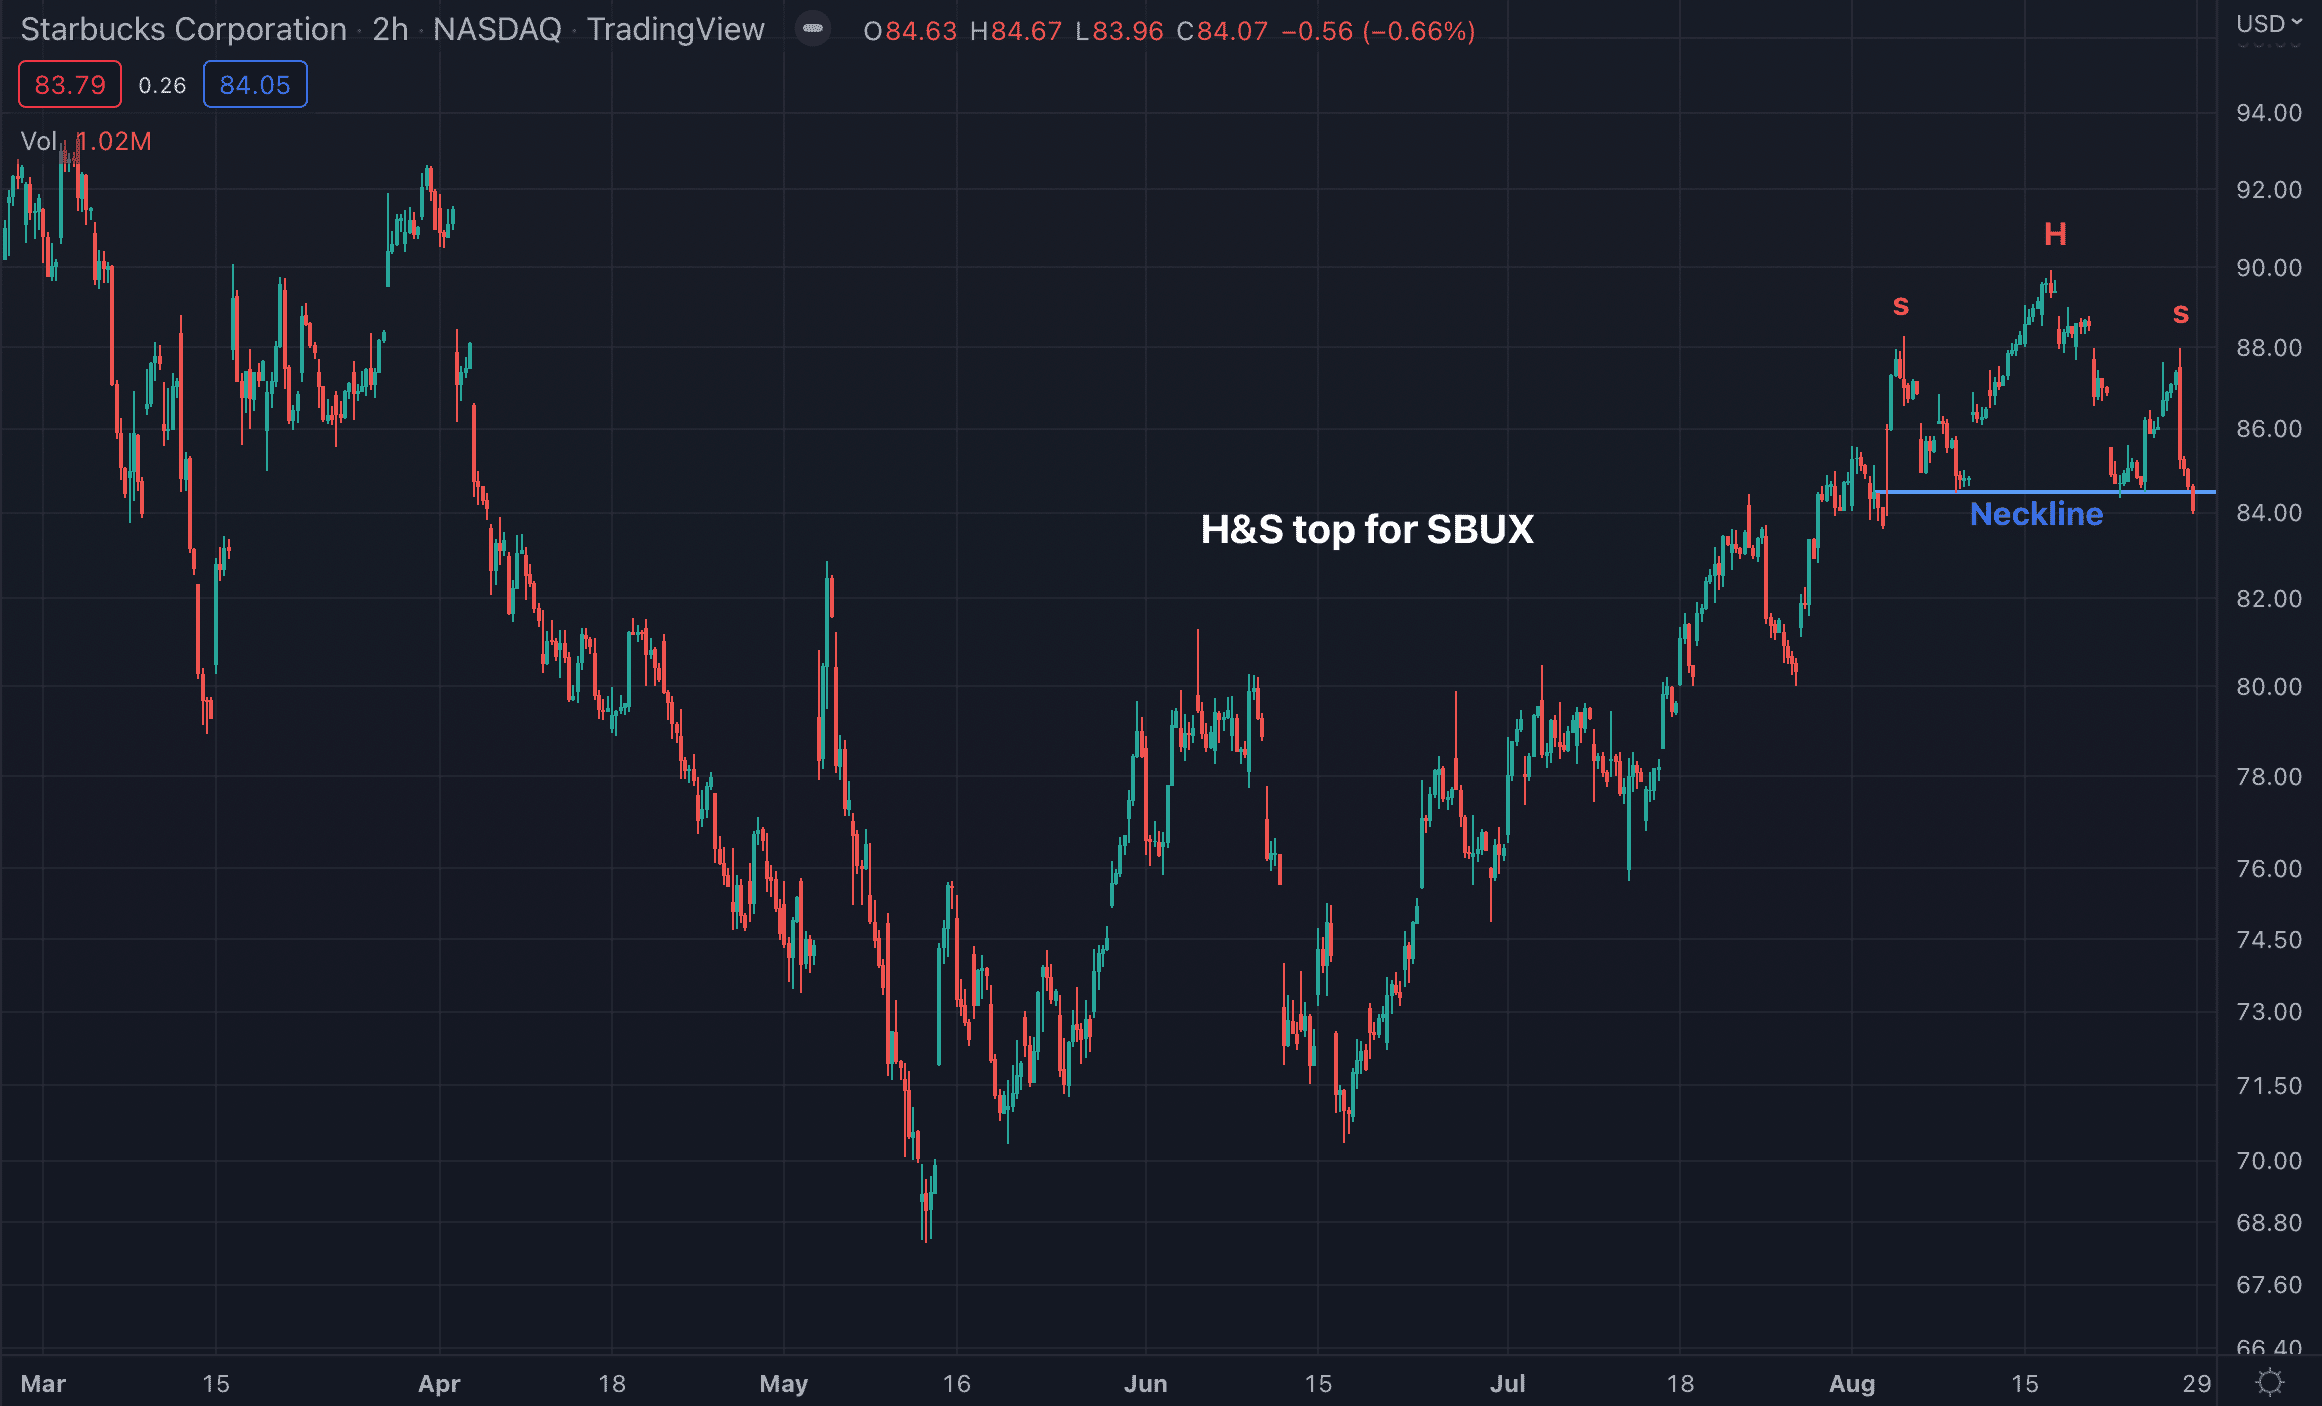Screen dimensions: 2322x1406
Task: Click the Starbucks Corporation symbol title
Action: click(184, 30)
